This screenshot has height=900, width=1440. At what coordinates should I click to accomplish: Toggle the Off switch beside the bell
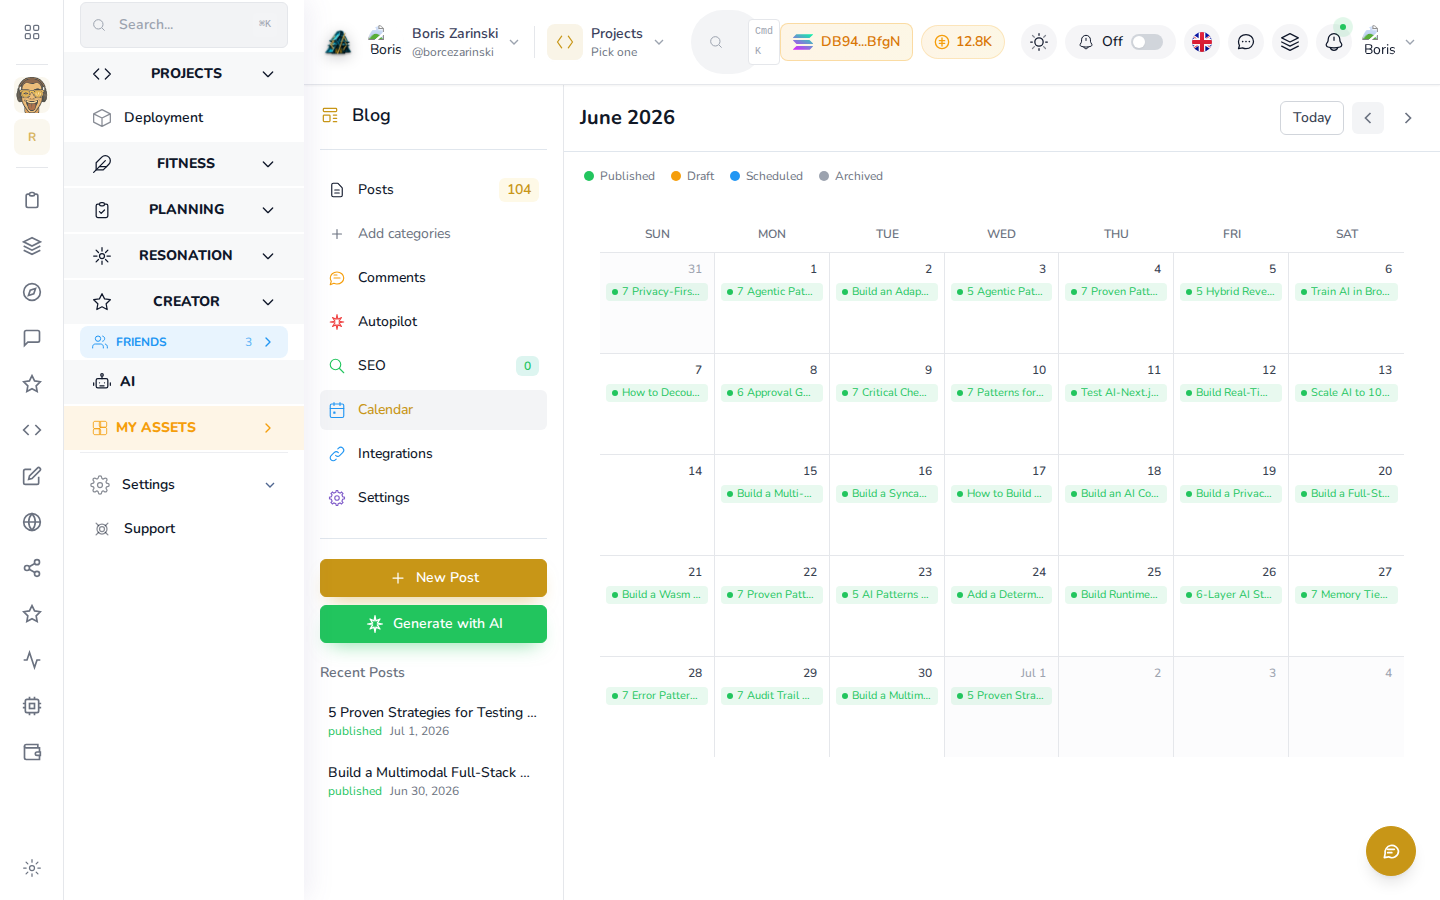pos(1147,42)
